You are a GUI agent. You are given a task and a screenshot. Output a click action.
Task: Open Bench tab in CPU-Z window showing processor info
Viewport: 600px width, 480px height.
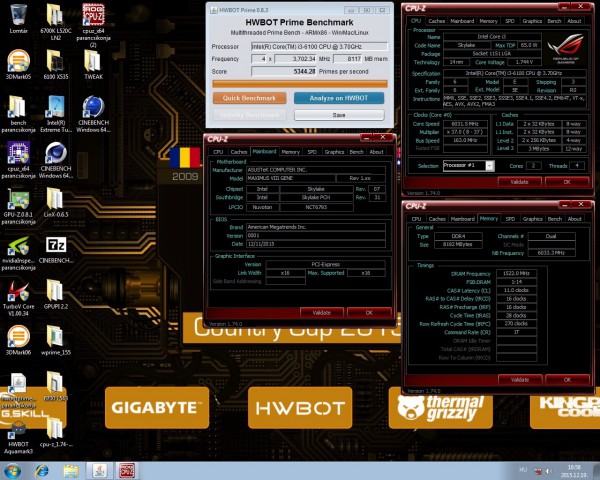tap(554, 21)
